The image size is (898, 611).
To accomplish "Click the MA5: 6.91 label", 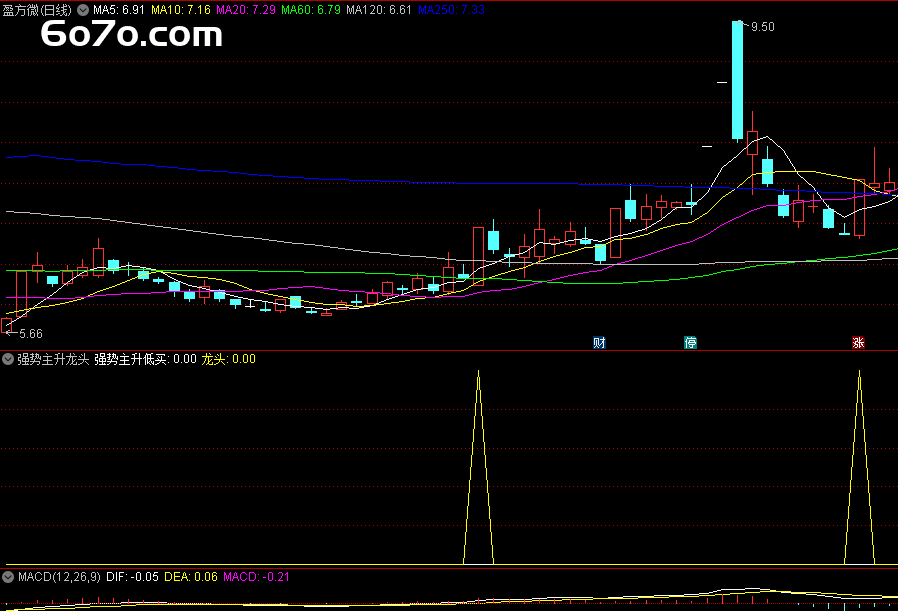I will click(x=119, y=10).
